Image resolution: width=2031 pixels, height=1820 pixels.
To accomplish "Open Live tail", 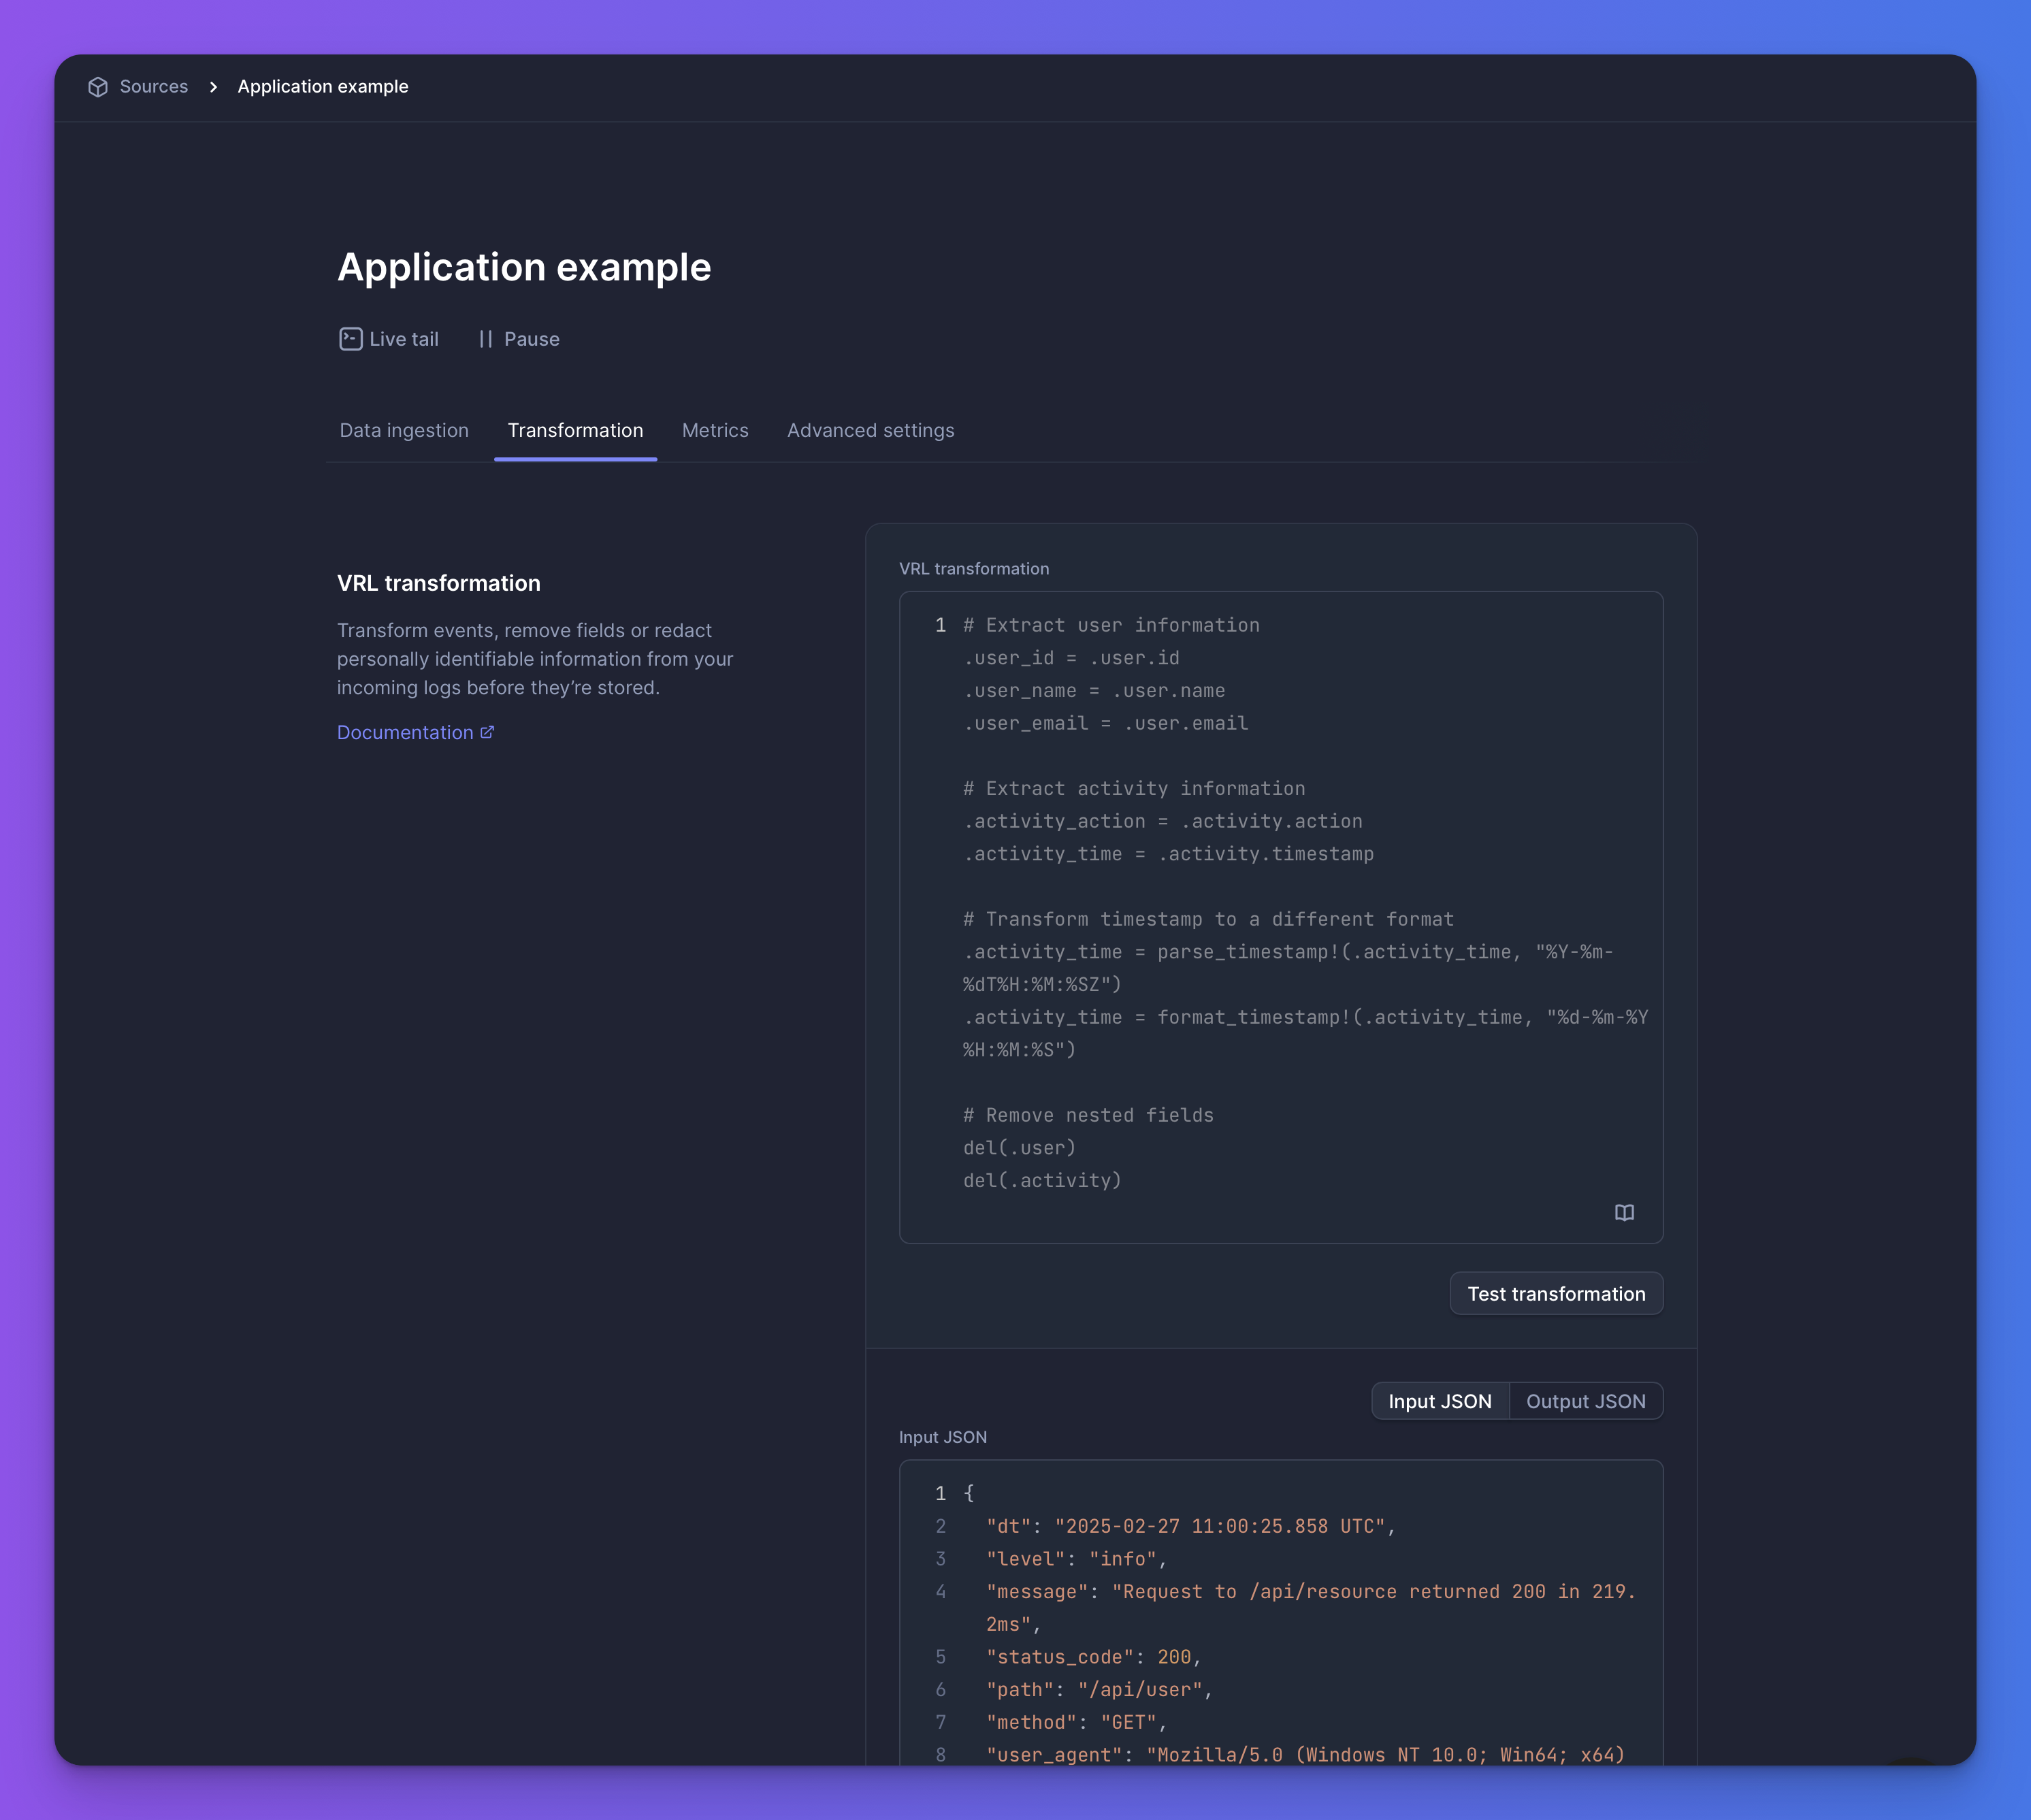I will [389, 339].
